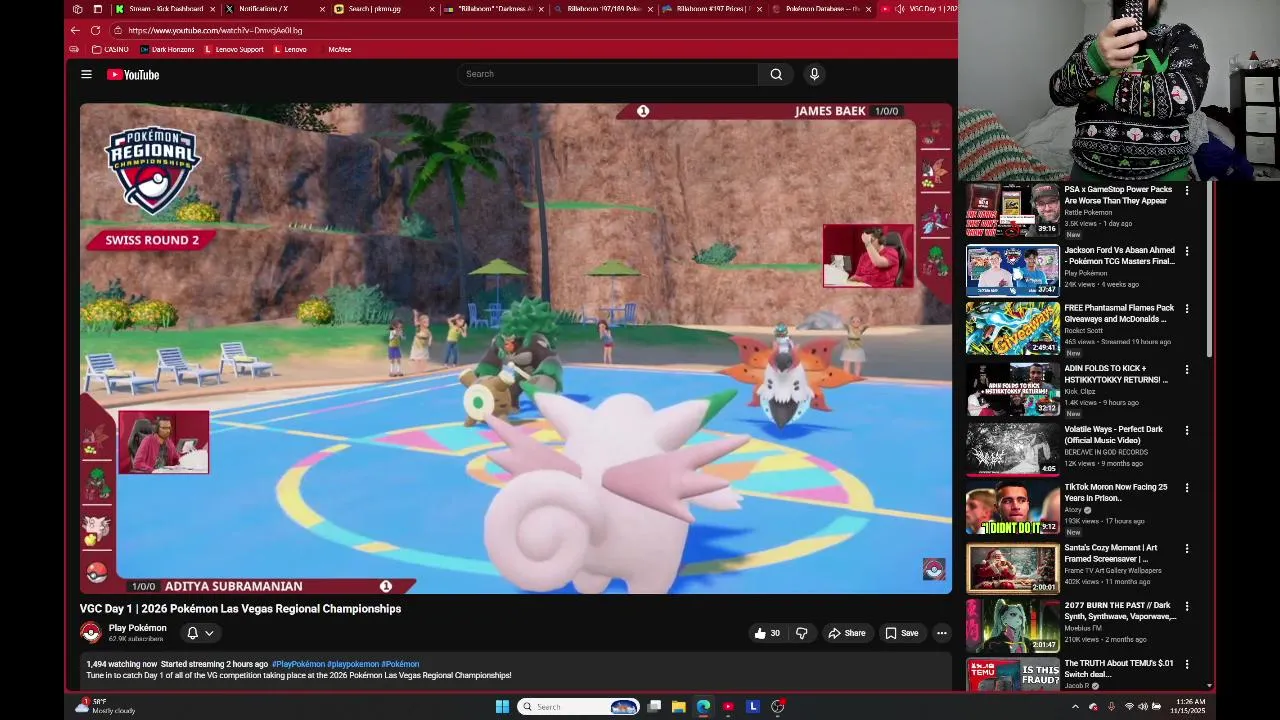
Task: Click the Save button
Action: point(901,633)
